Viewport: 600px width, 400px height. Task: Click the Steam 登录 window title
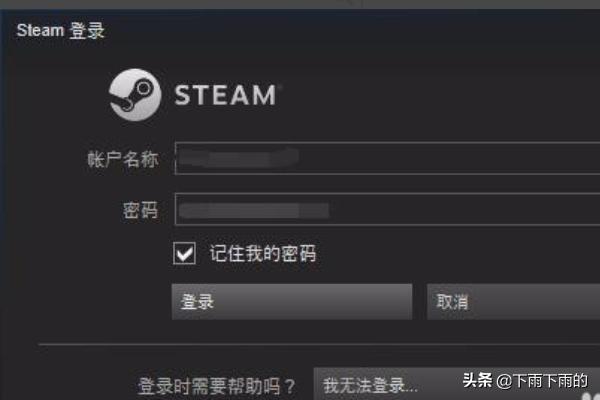[x=60, y=30]
